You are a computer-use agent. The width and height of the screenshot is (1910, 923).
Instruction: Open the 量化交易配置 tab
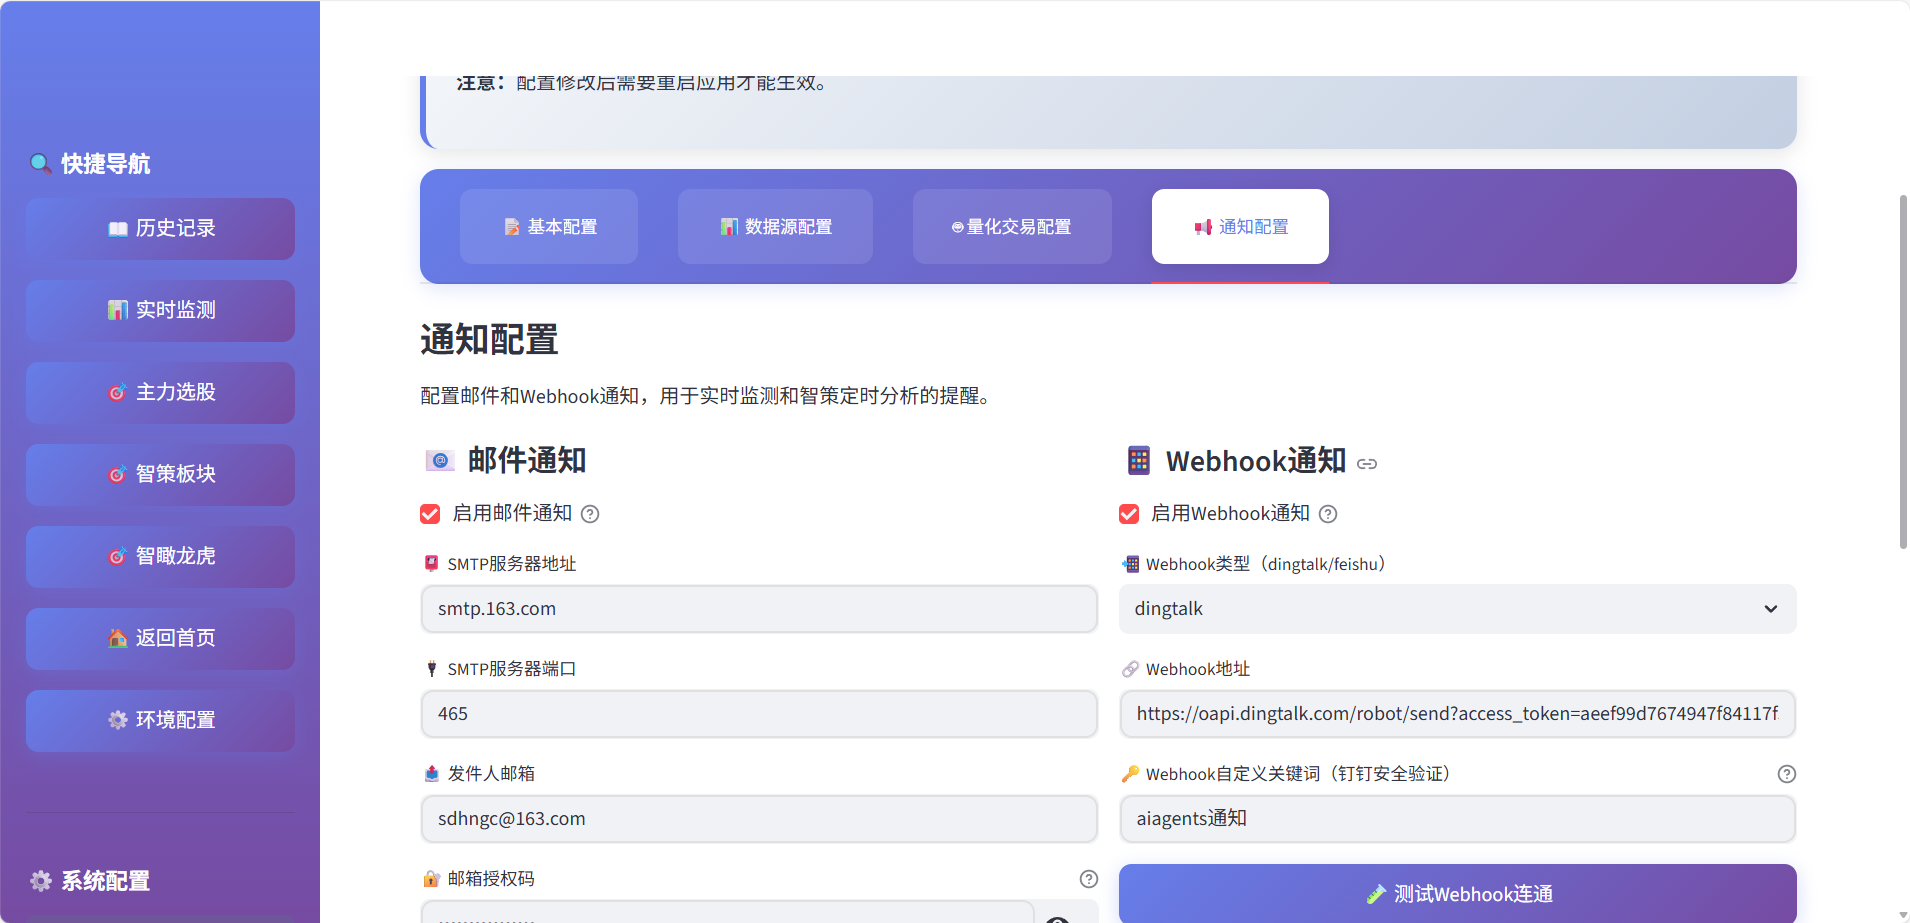point(1011,227)
